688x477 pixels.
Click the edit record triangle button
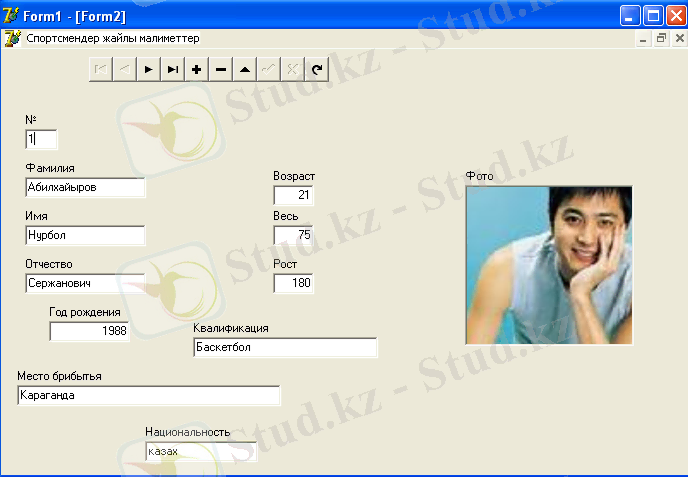click(x=245, y=69)
